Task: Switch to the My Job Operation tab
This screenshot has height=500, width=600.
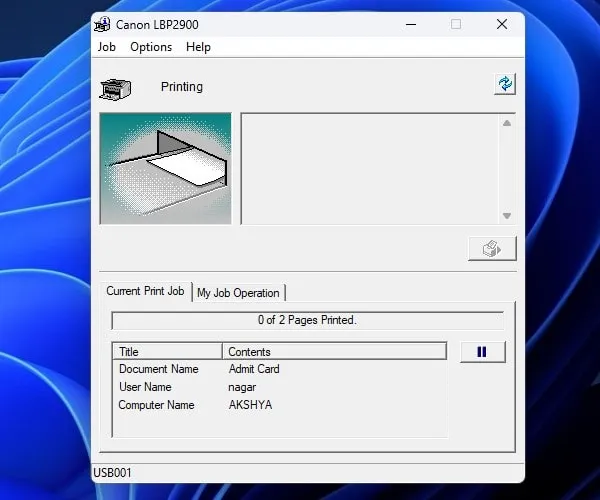Action: (238, 293)
